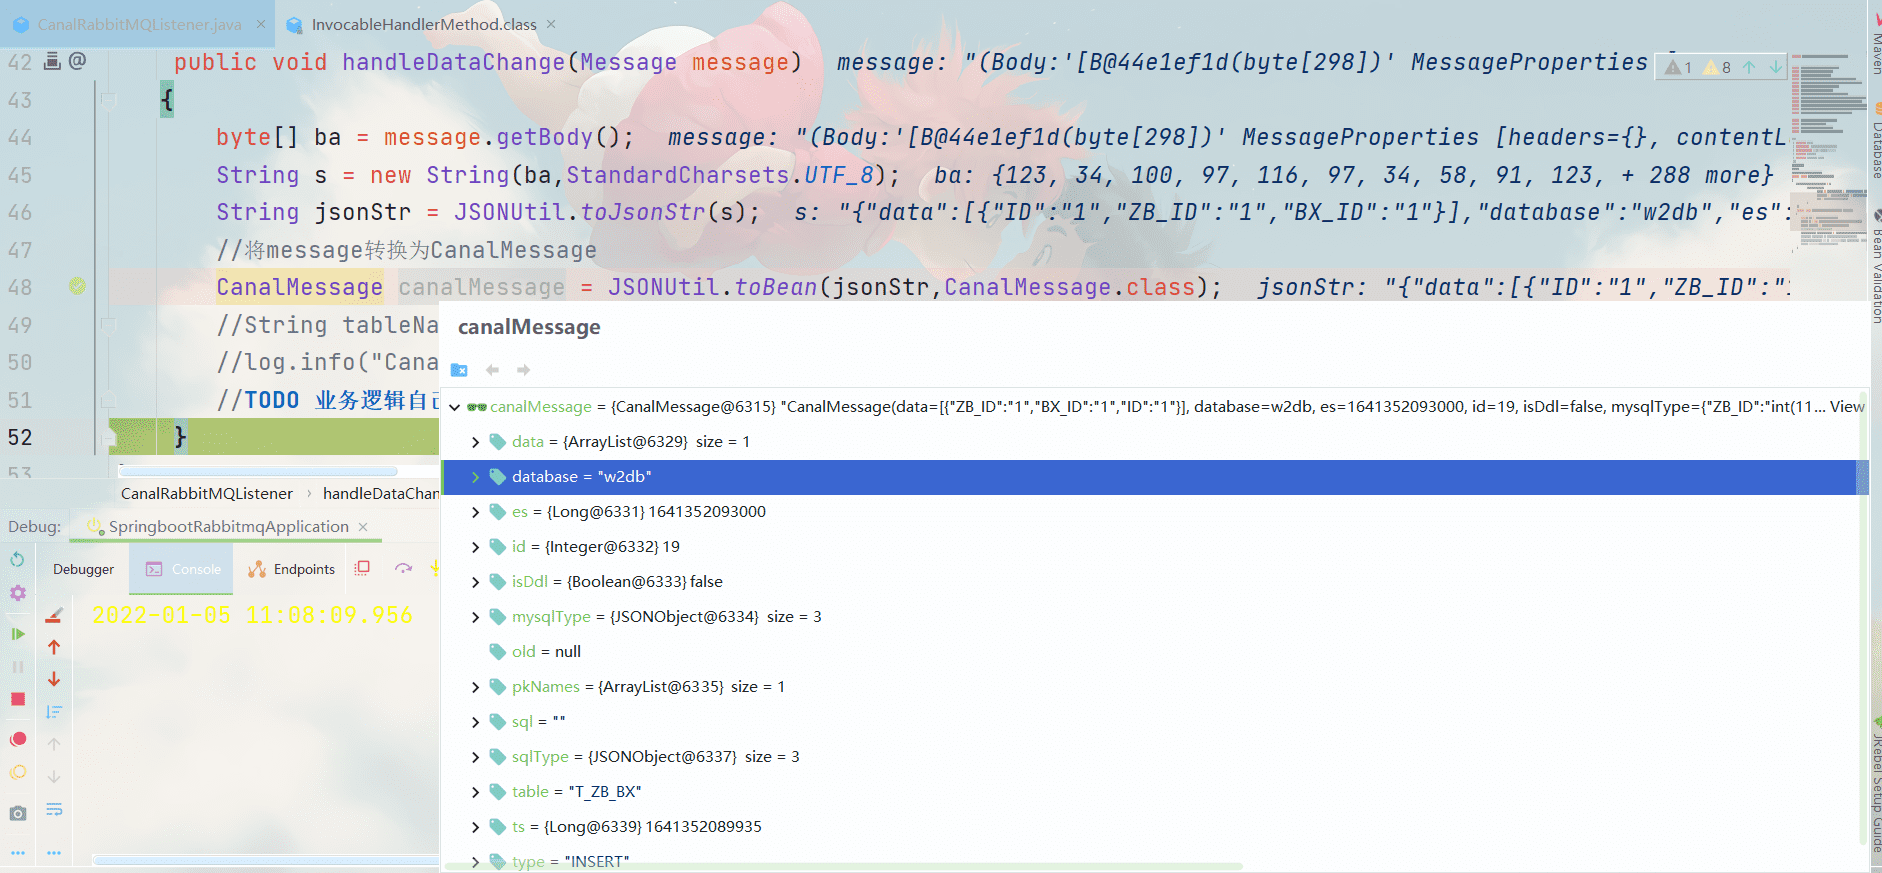
Task: Clear console output with eraser icon
Action: pyautogui.click(x=54, y=615)
